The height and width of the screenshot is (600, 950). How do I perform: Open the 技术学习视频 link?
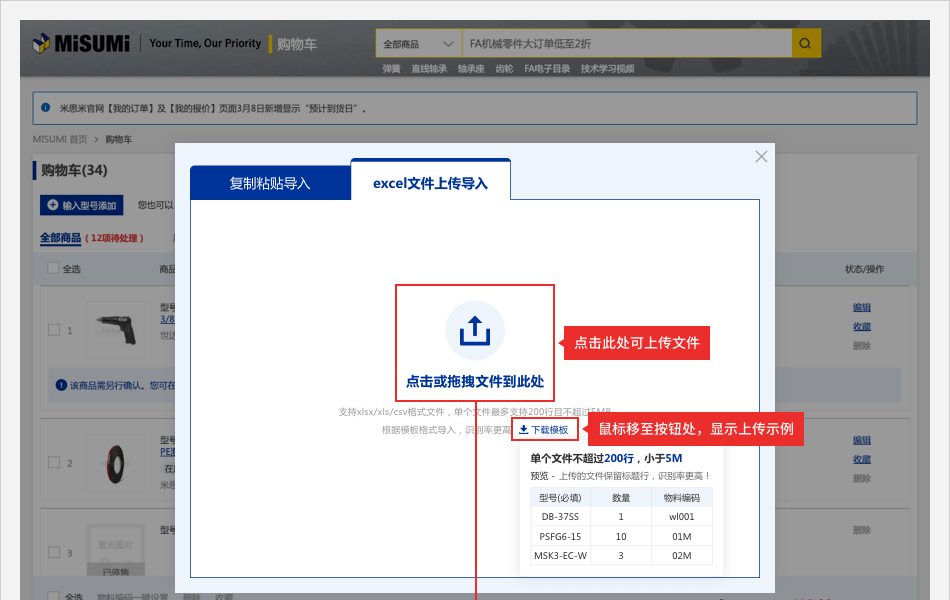tap(607, 69)
